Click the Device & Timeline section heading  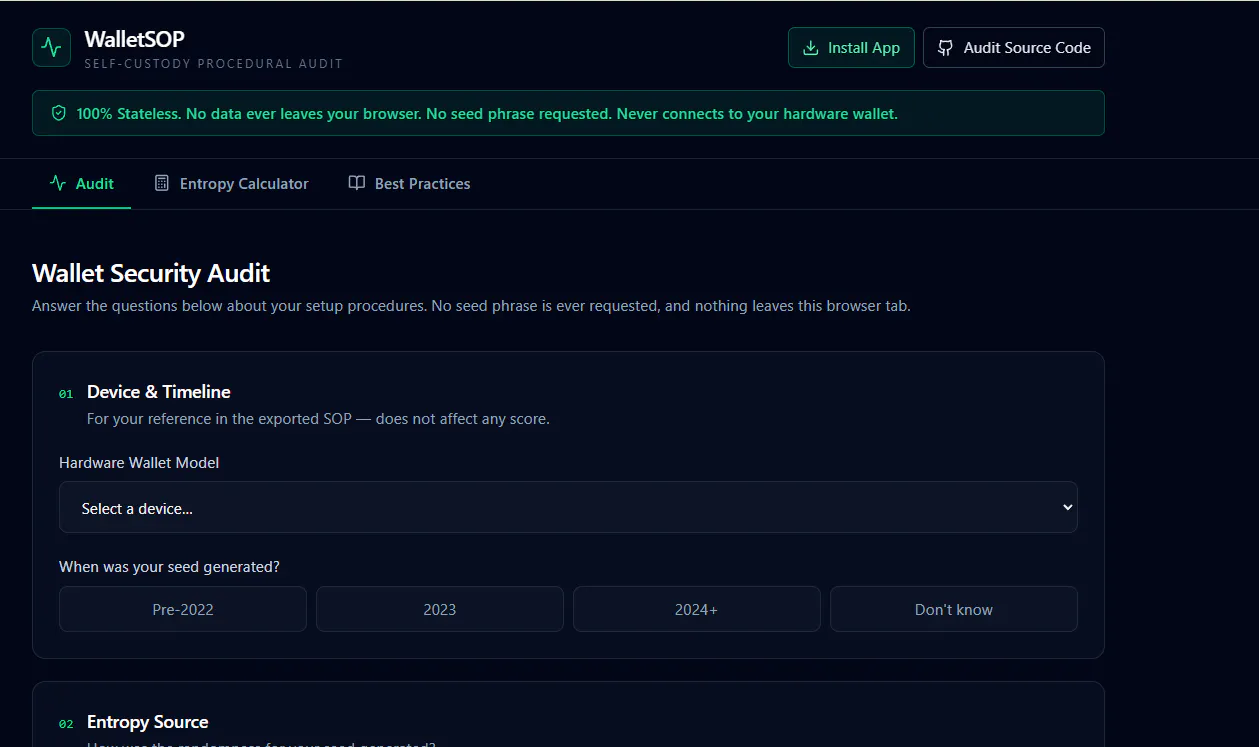tap(159, 392)
